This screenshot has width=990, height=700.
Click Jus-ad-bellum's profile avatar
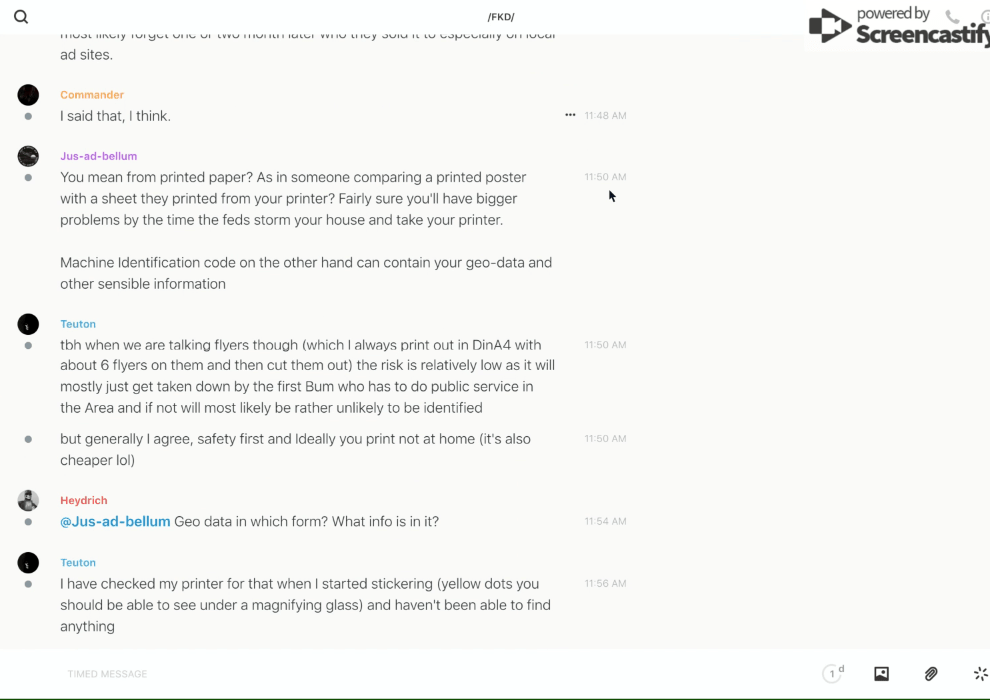click(28, 156)
